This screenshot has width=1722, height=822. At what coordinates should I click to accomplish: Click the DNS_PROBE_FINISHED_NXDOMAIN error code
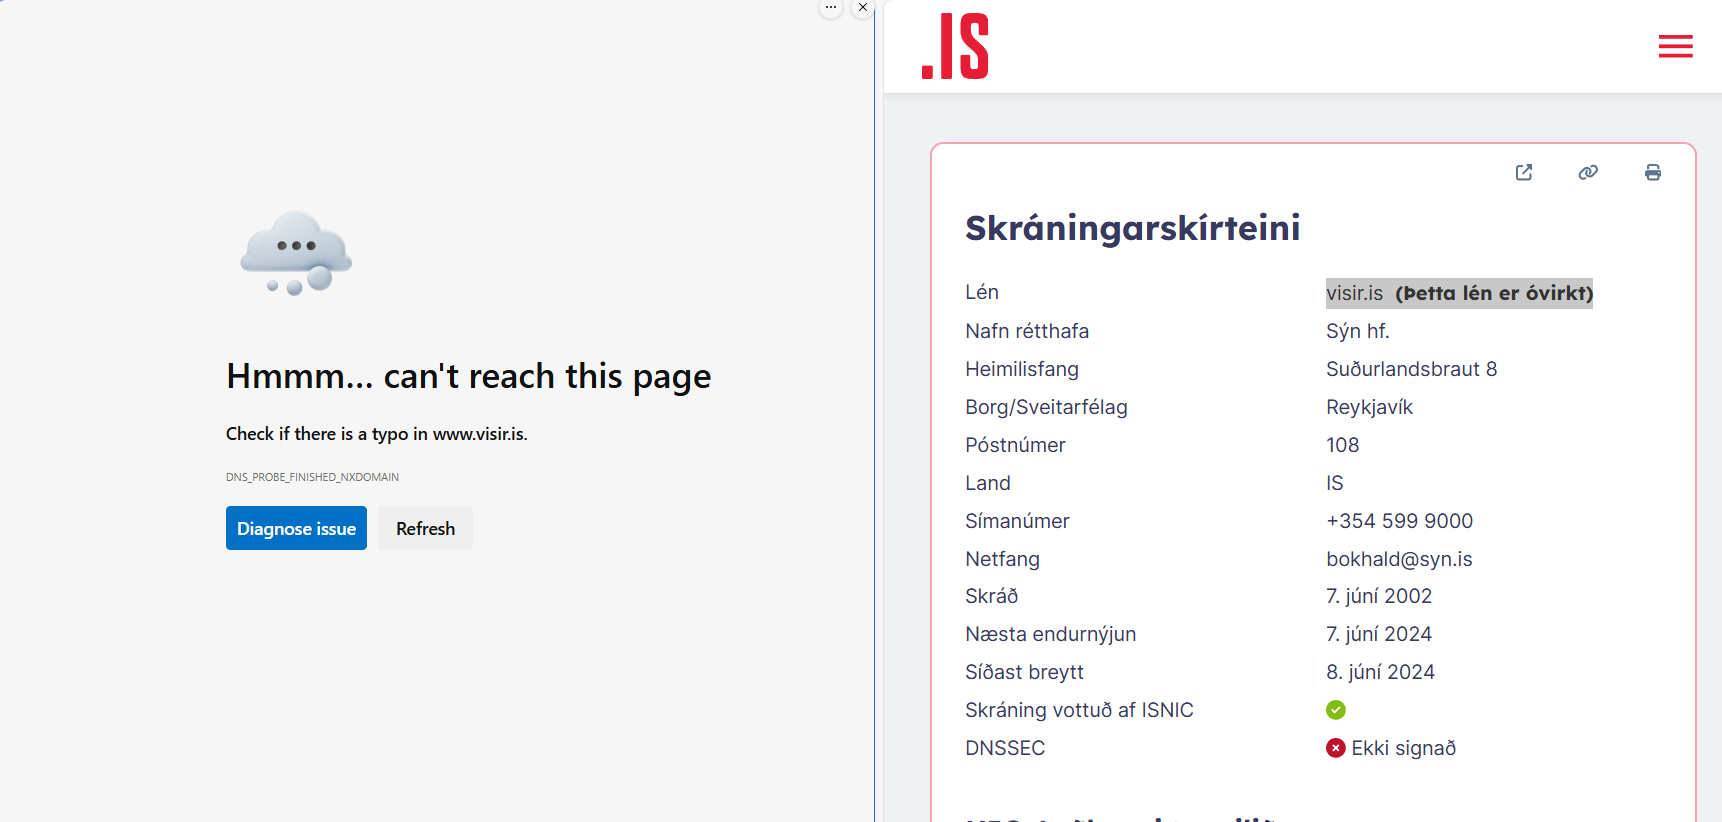point(312,477)
